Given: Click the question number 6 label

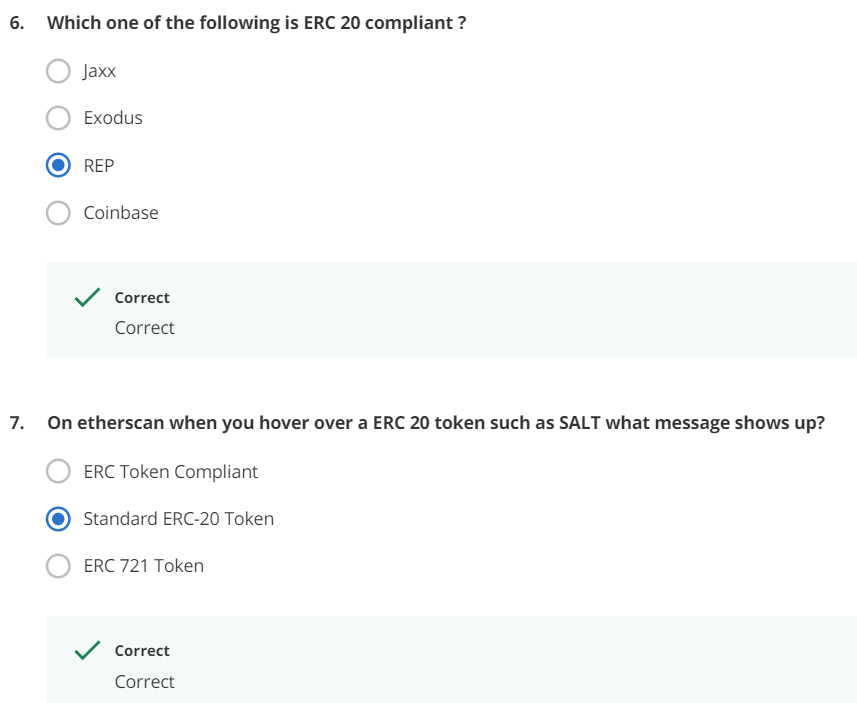Looking at the screenshot, I should point(16,23).
